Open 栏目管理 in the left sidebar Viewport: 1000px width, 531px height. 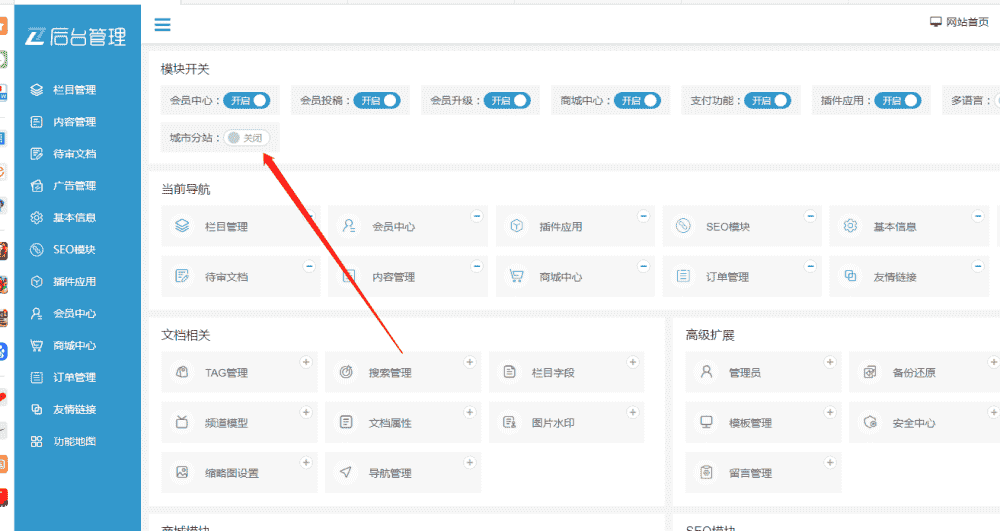74,90
